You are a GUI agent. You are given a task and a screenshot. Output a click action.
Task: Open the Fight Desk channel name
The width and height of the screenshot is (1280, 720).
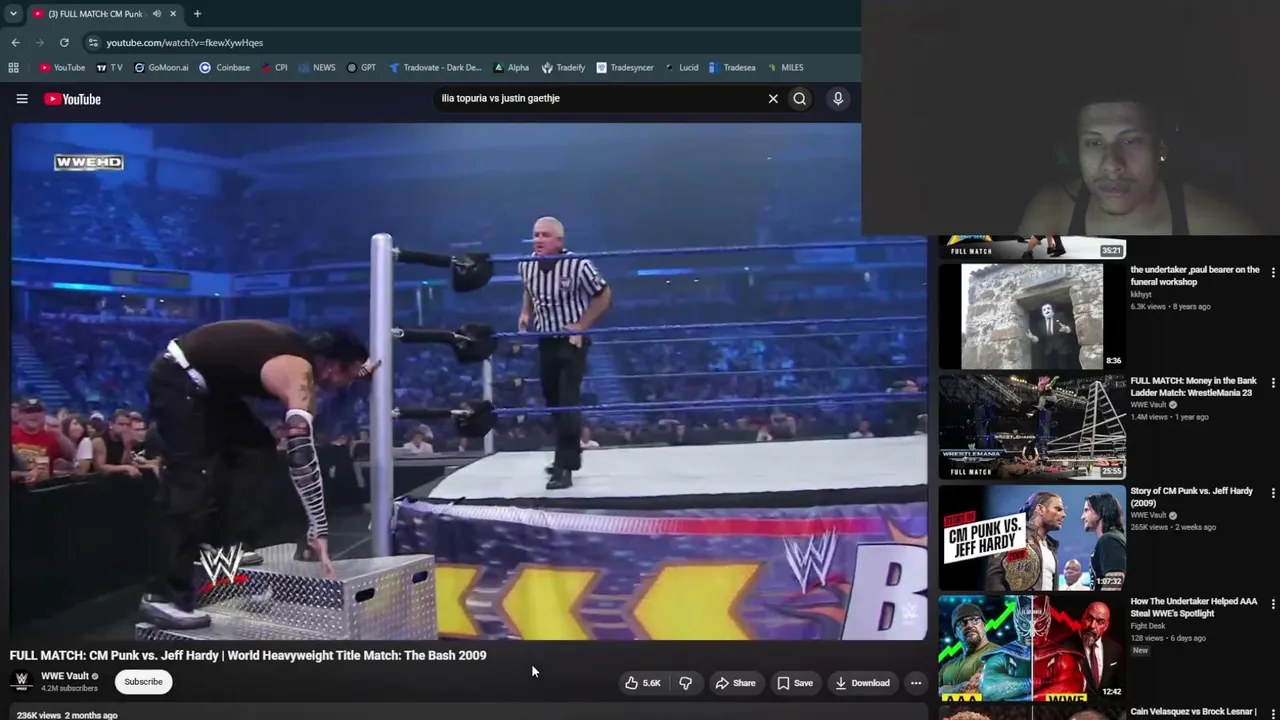[1148, 626]
